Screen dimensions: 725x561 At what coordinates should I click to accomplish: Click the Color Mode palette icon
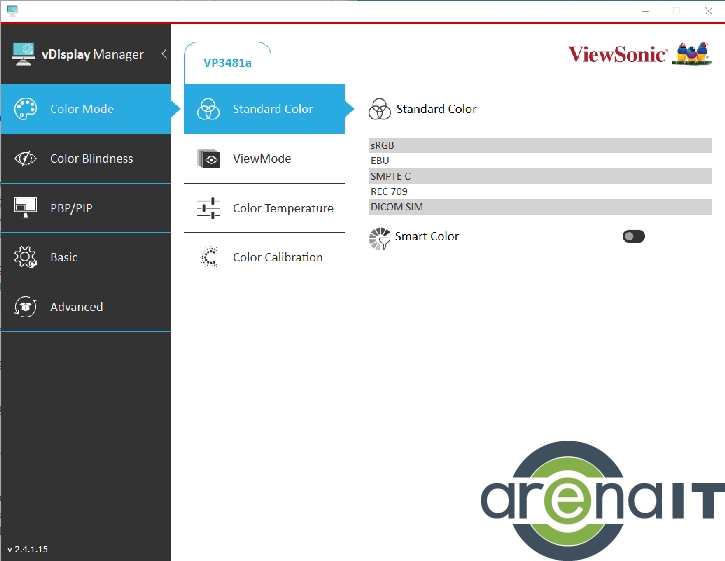[25, 109]
